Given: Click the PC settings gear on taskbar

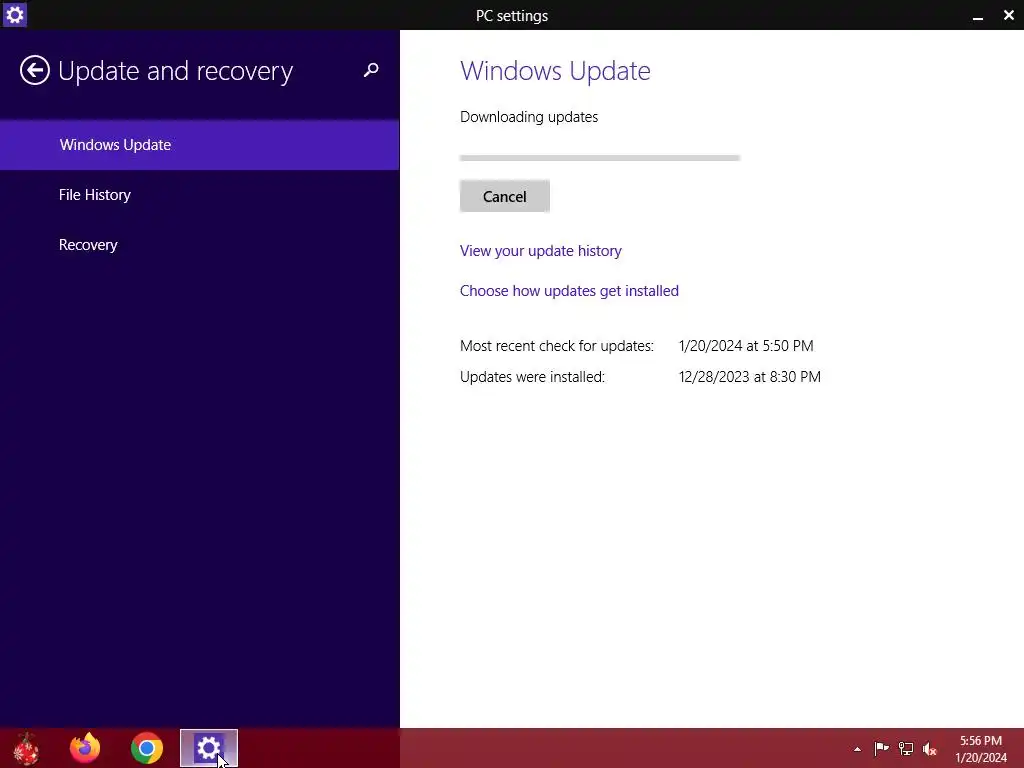Looking at the screenshot, I should [x=209, y=748].
